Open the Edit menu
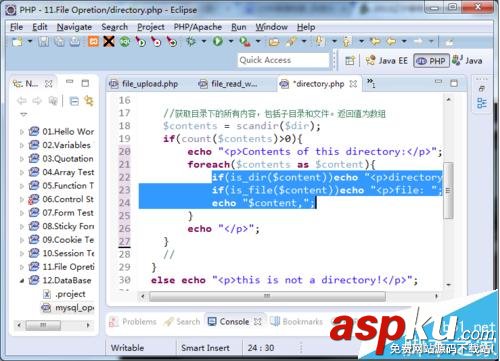Image resolution: width=500 pixels, height=361 pixels. [40, 27]
